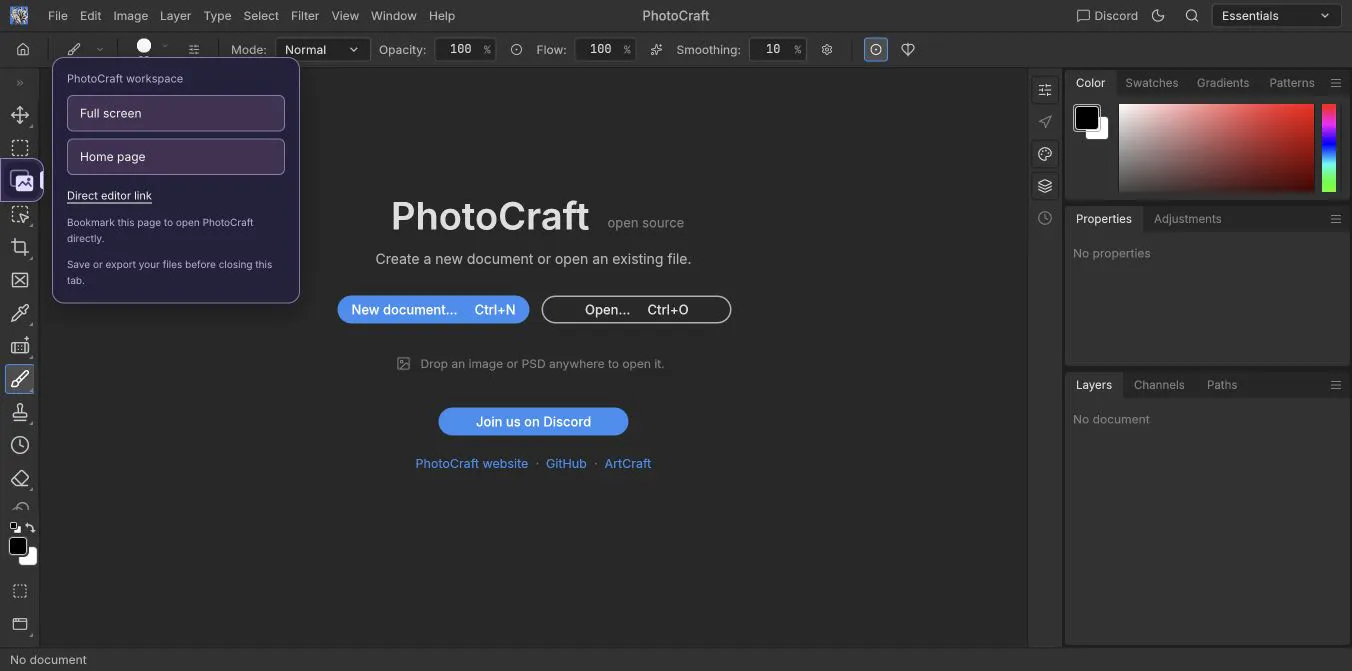Select the Clone Stamp tool
The width and height of the screenshot is (1352, 671).
pyautogui.click(x=20, y=412)
